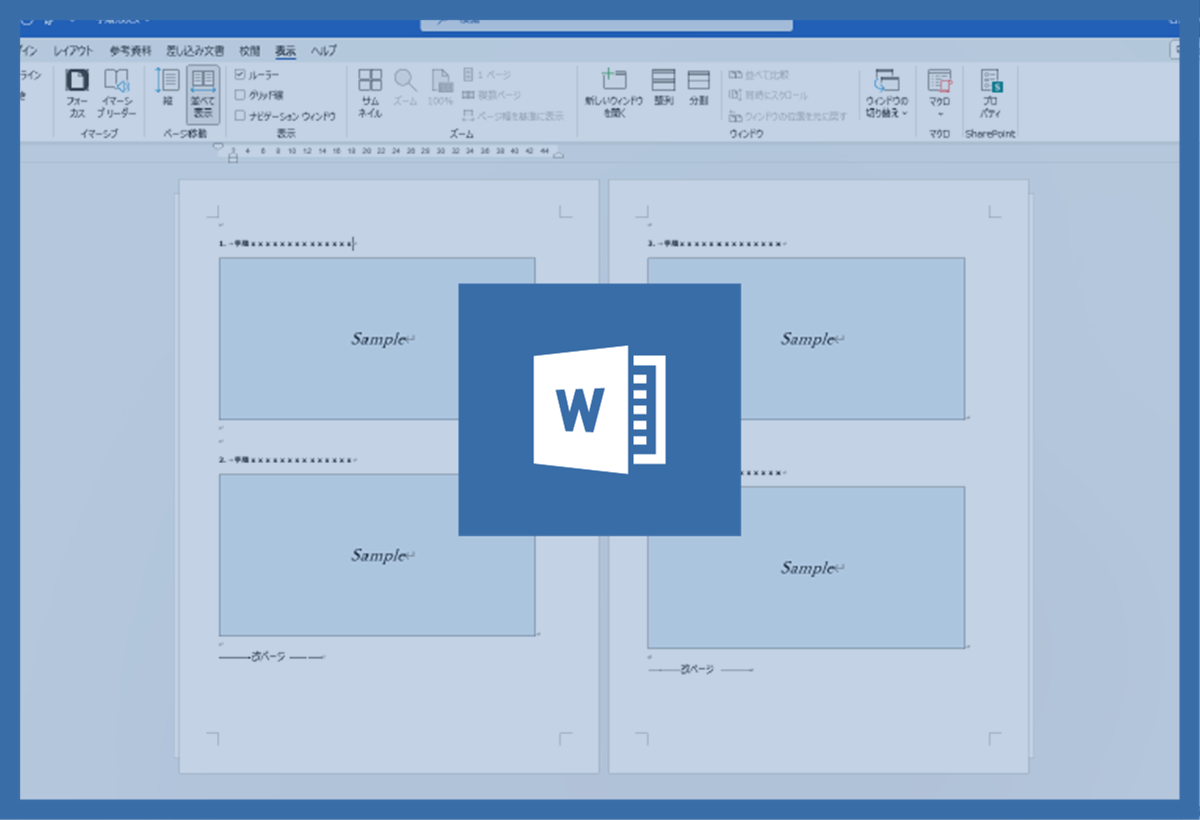Enable ナビゲーション ウィンドウ checkbox
The height and width of the screenshot is (820, 1200).
[x=240, y=116]
